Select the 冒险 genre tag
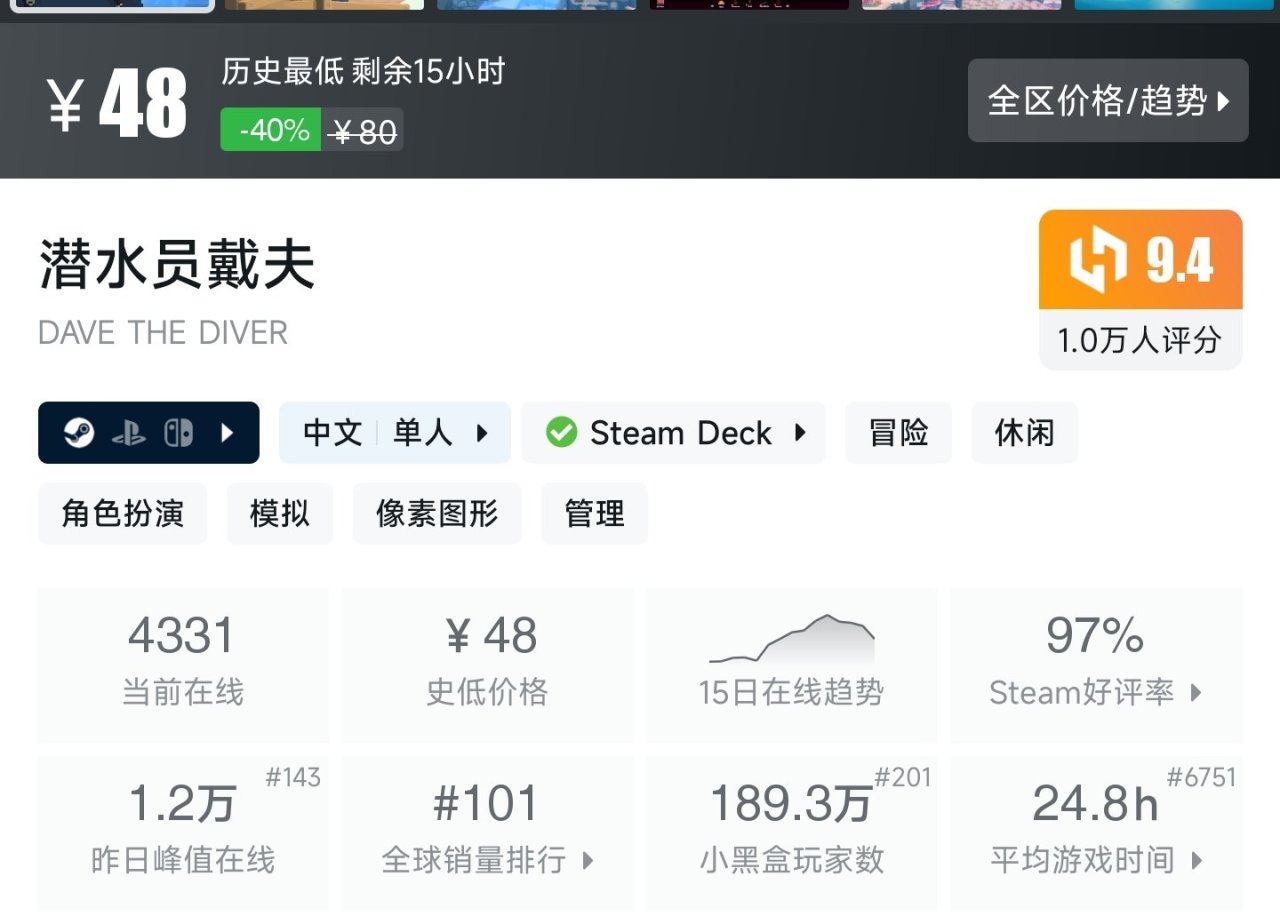The image size is (1280, 924). pos(899,433)
